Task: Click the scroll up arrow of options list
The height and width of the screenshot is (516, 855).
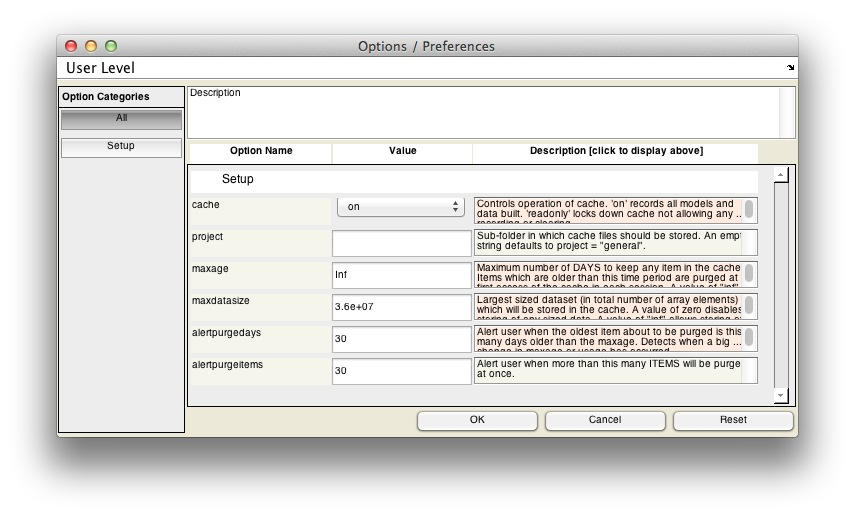Action: click(x=781, y=176)
